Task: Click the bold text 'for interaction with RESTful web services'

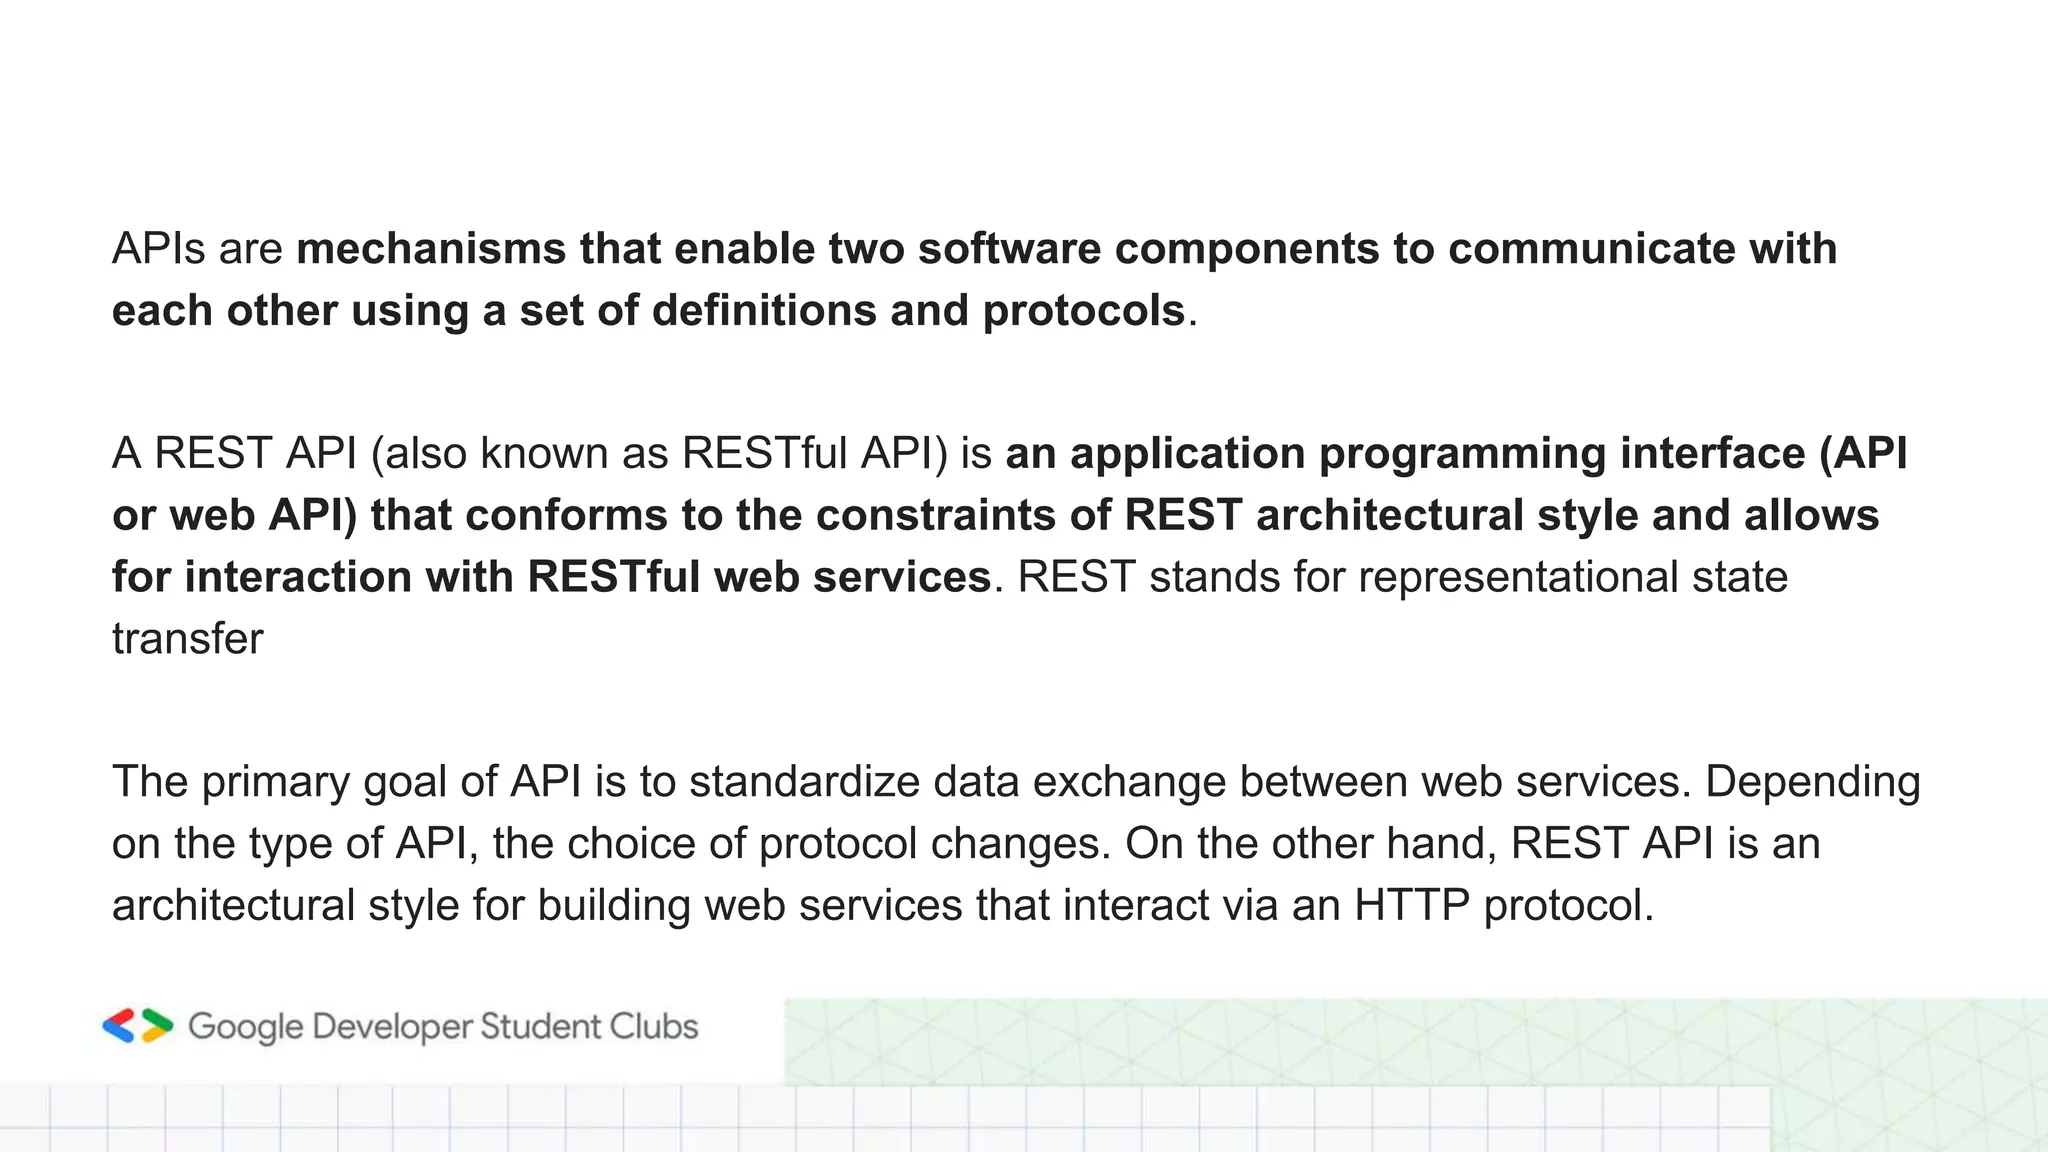Action: click(551, 577)
